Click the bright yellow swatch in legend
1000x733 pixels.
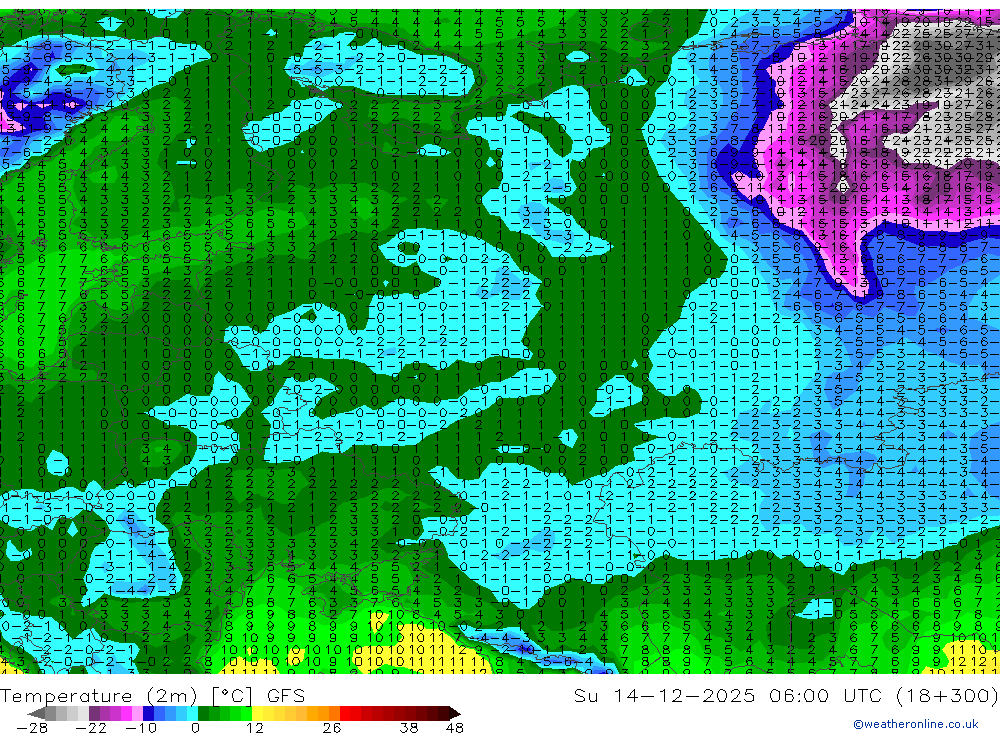(257, 713)
